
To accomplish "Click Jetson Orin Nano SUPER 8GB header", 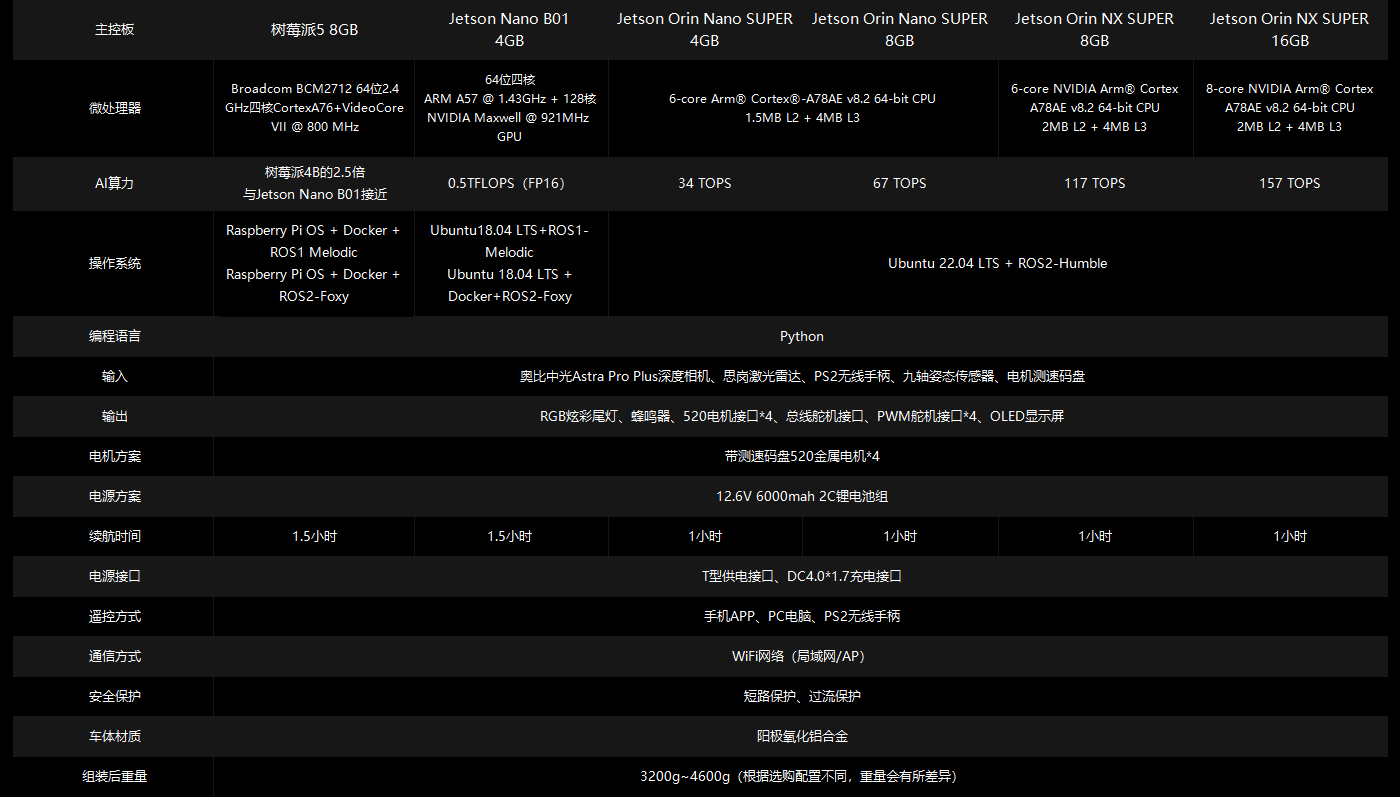I will (x=900, y=30).
